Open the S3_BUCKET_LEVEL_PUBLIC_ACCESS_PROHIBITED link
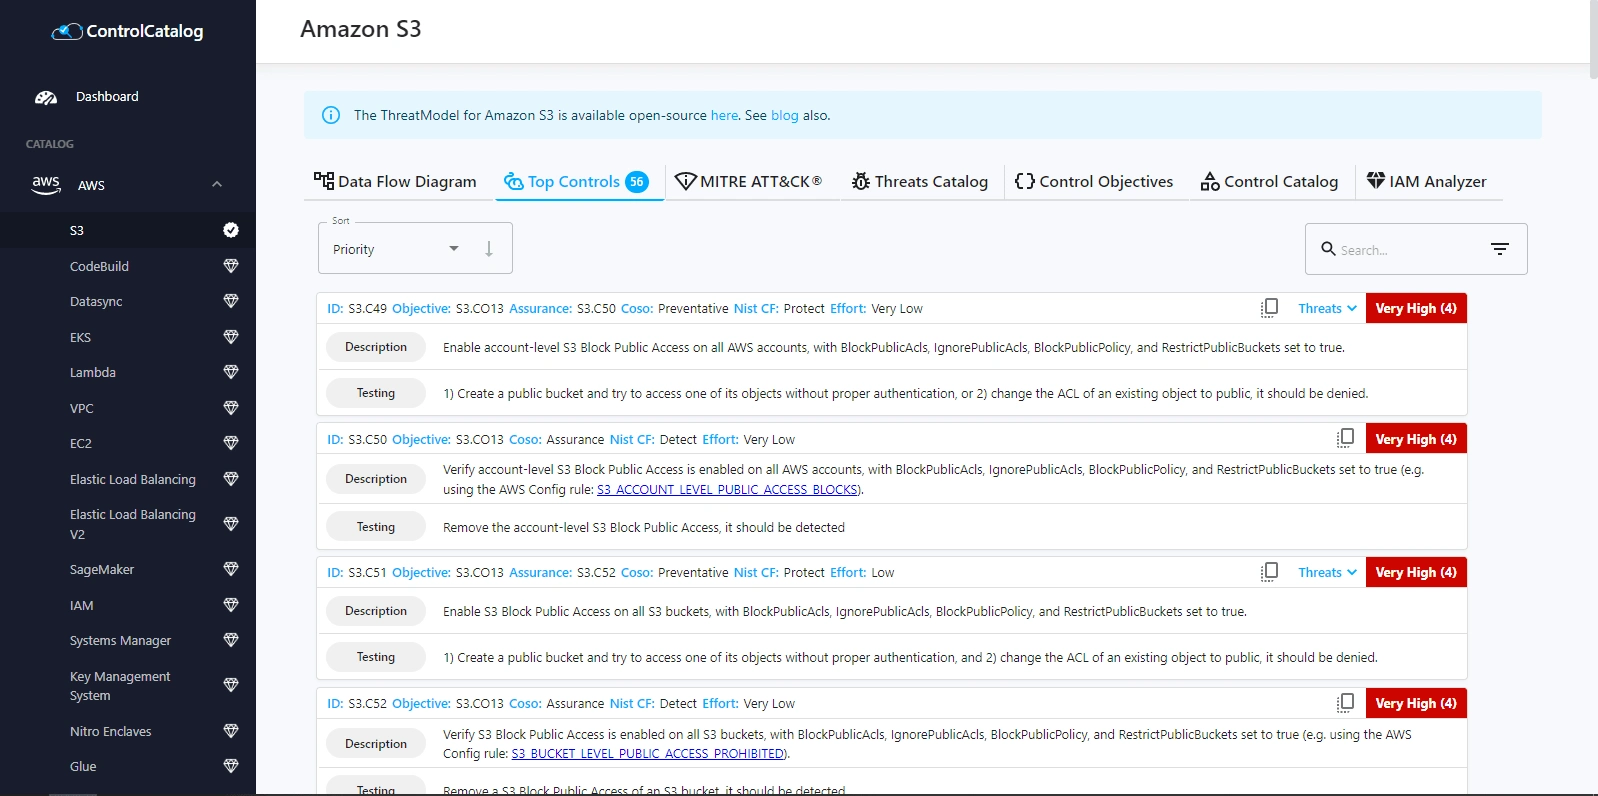Screen dimensions: 1598x796 tap(648, 754)
